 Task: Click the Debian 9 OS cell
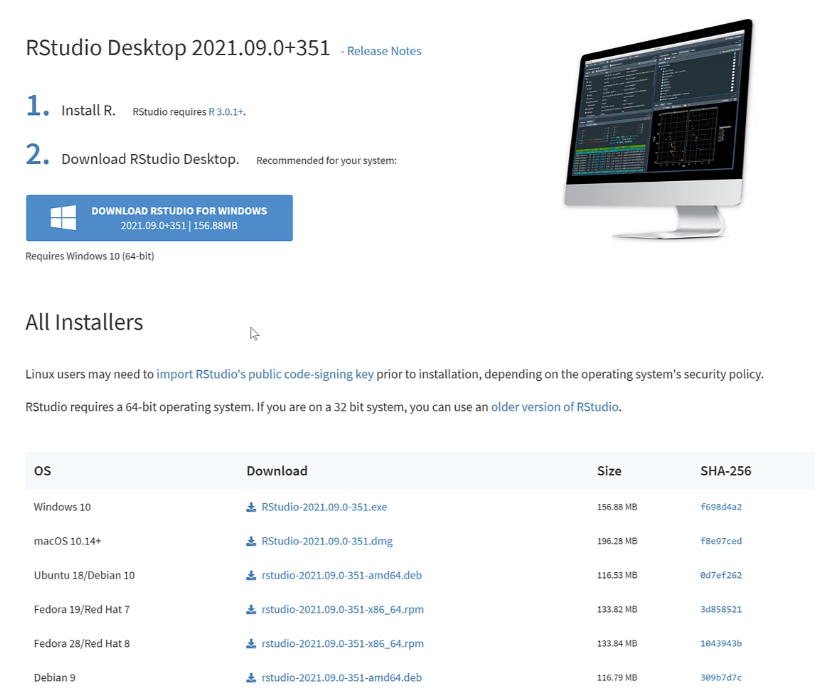click(x=55, y=678)
